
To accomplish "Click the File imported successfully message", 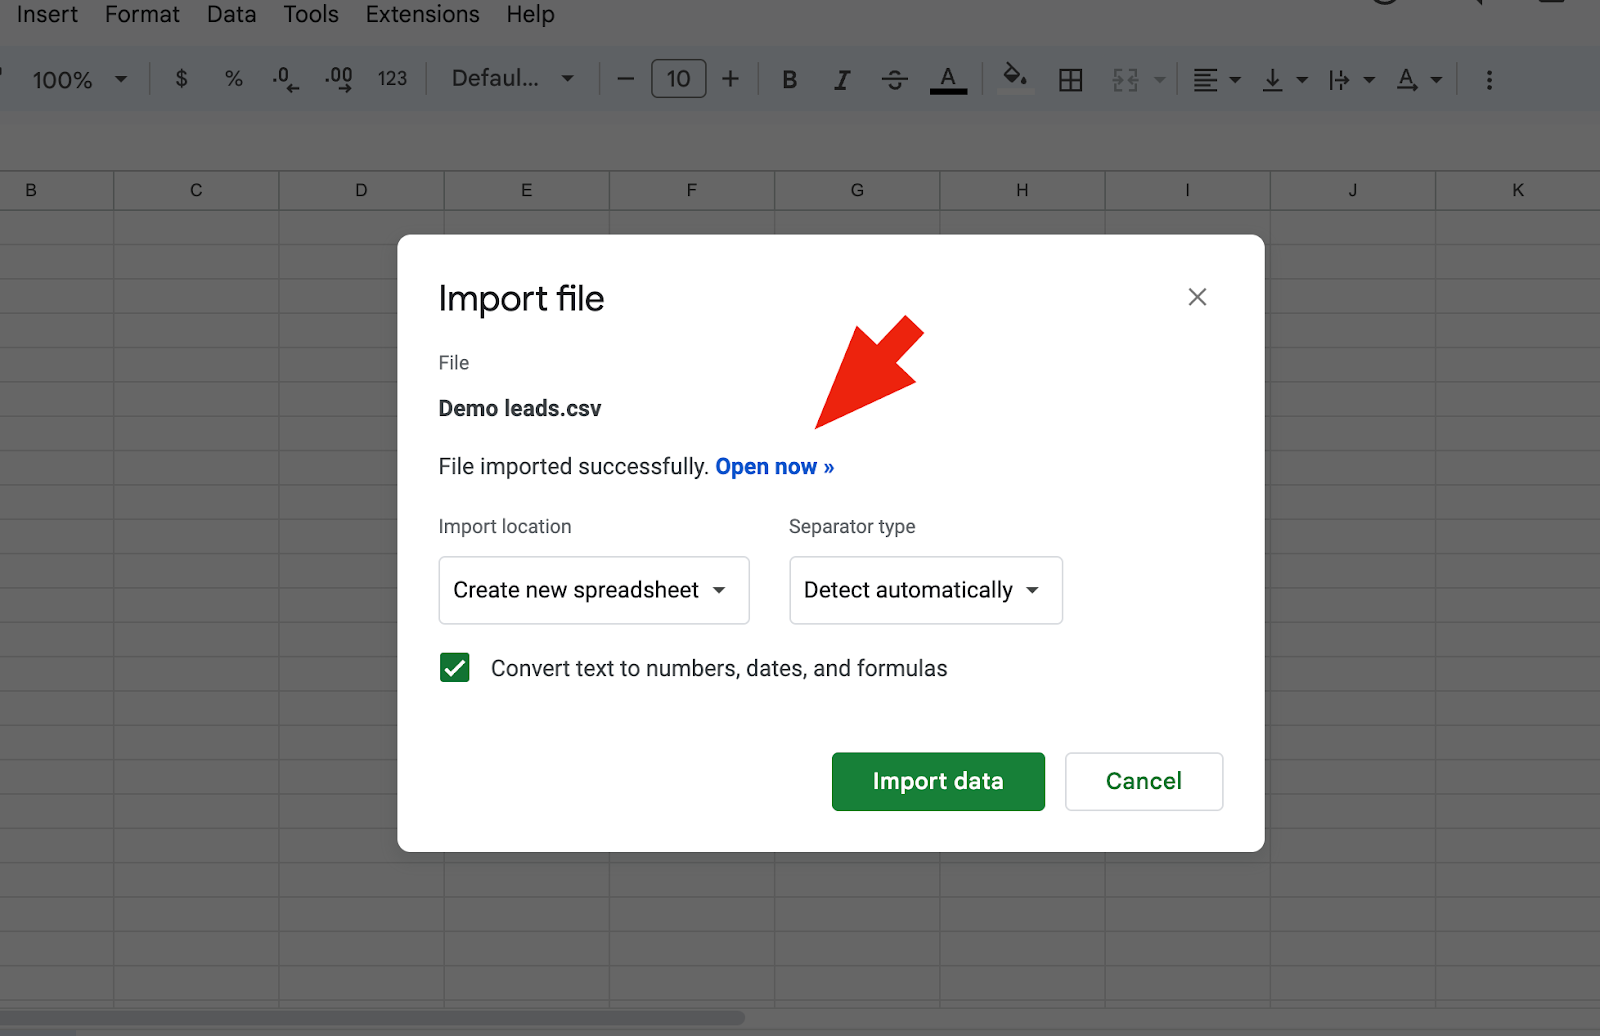I will [573, 467].
